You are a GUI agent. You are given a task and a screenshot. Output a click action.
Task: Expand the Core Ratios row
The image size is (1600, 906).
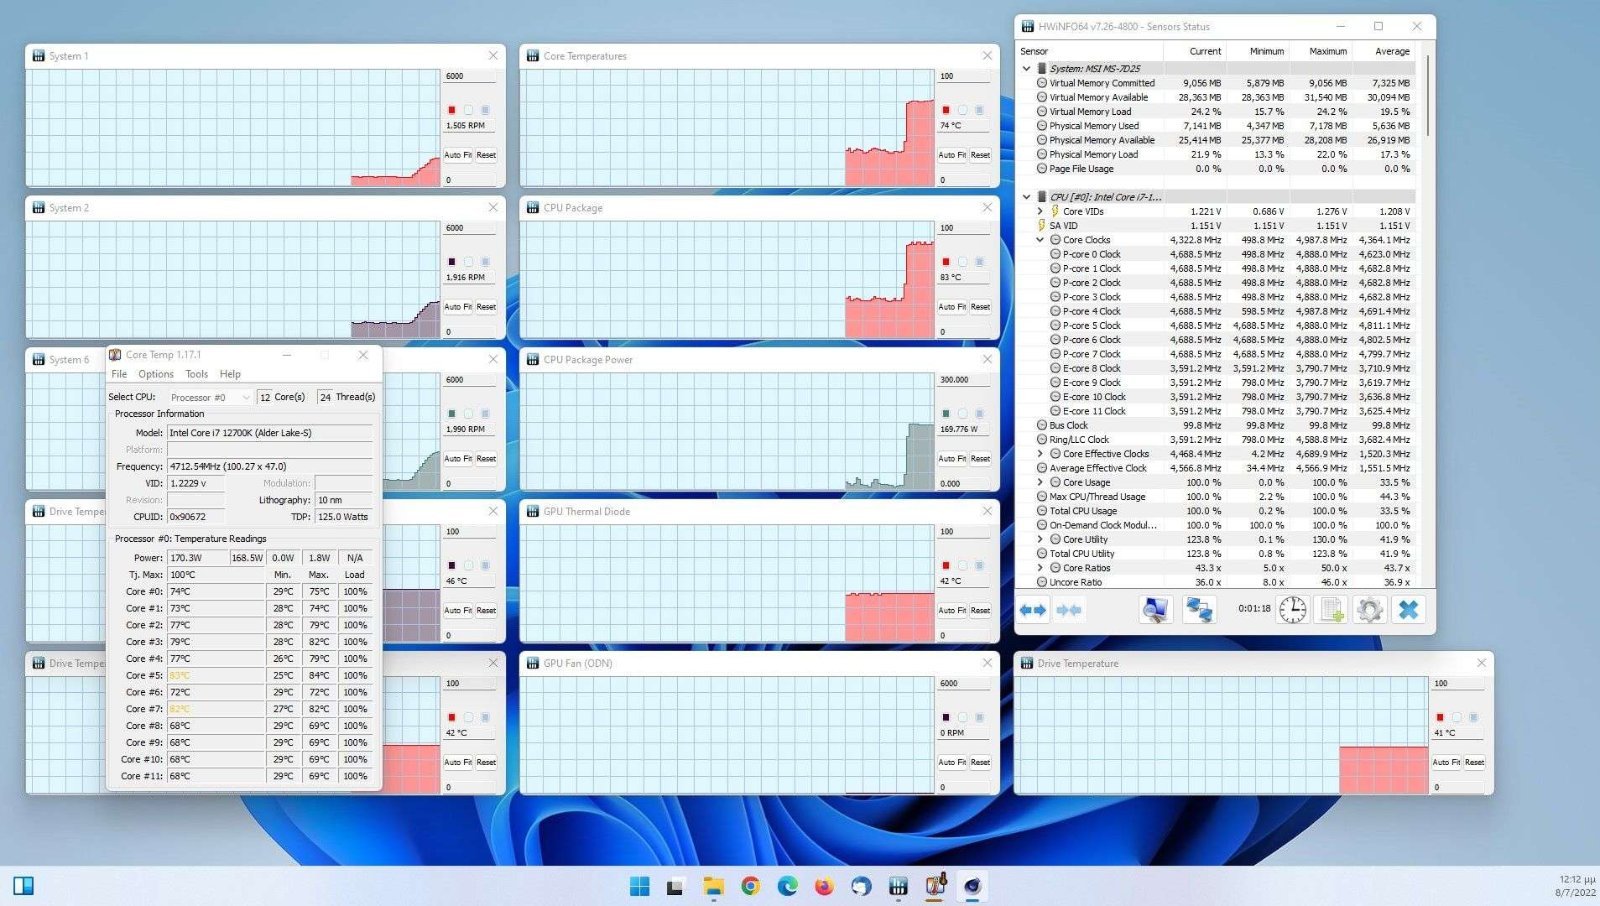[1040, 568]
